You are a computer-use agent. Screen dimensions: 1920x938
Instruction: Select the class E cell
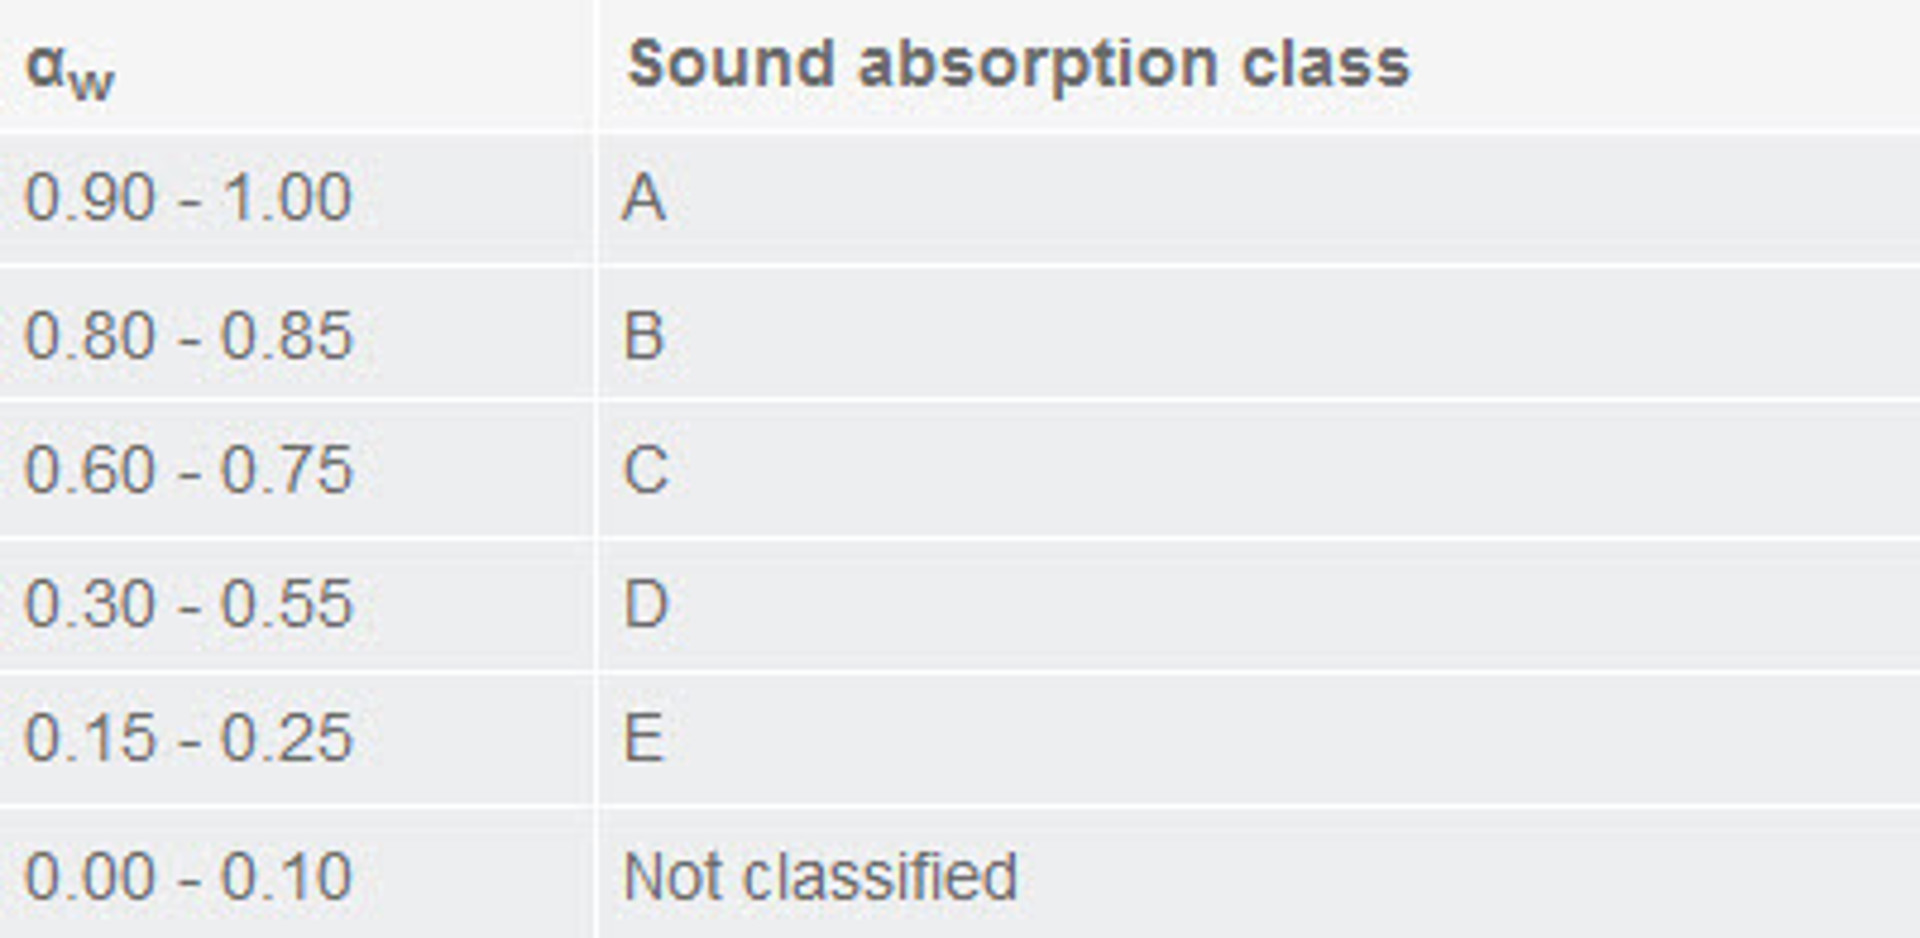644,738
